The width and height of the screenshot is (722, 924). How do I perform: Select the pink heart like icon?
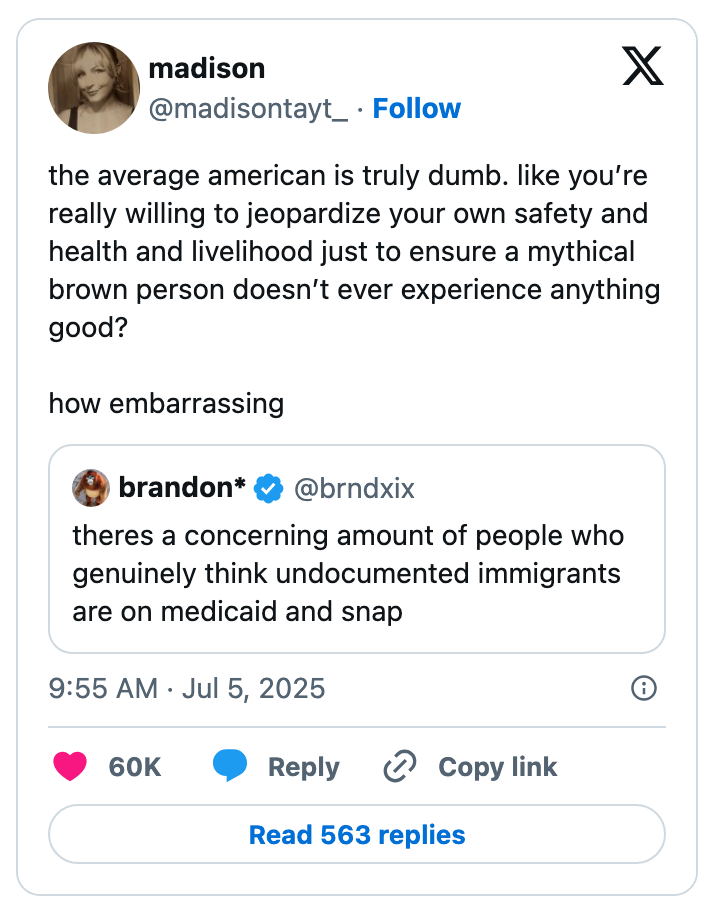70,766
